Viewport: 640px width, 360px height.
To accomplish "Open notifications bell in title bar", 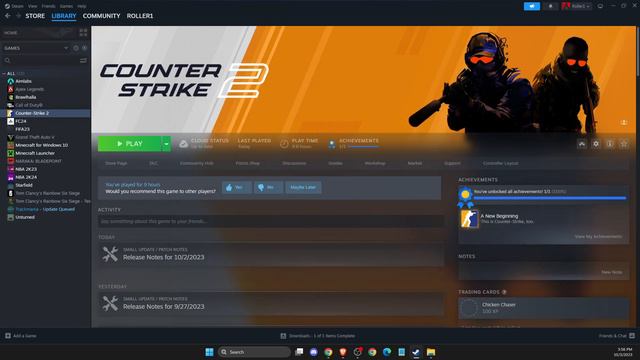I will coord(550,6).
